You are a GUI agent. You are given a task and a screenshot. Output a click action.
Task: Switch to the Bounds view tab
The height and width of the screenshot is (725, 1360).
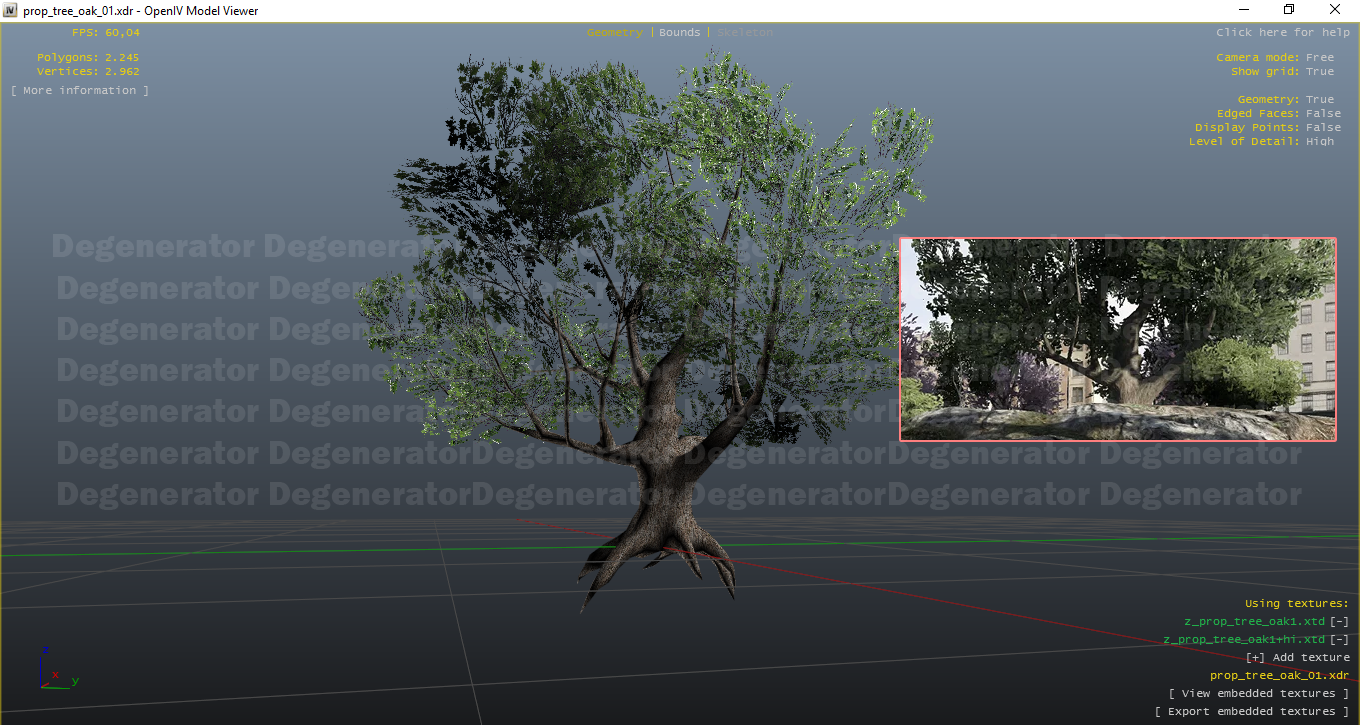[x=680, y=33]
